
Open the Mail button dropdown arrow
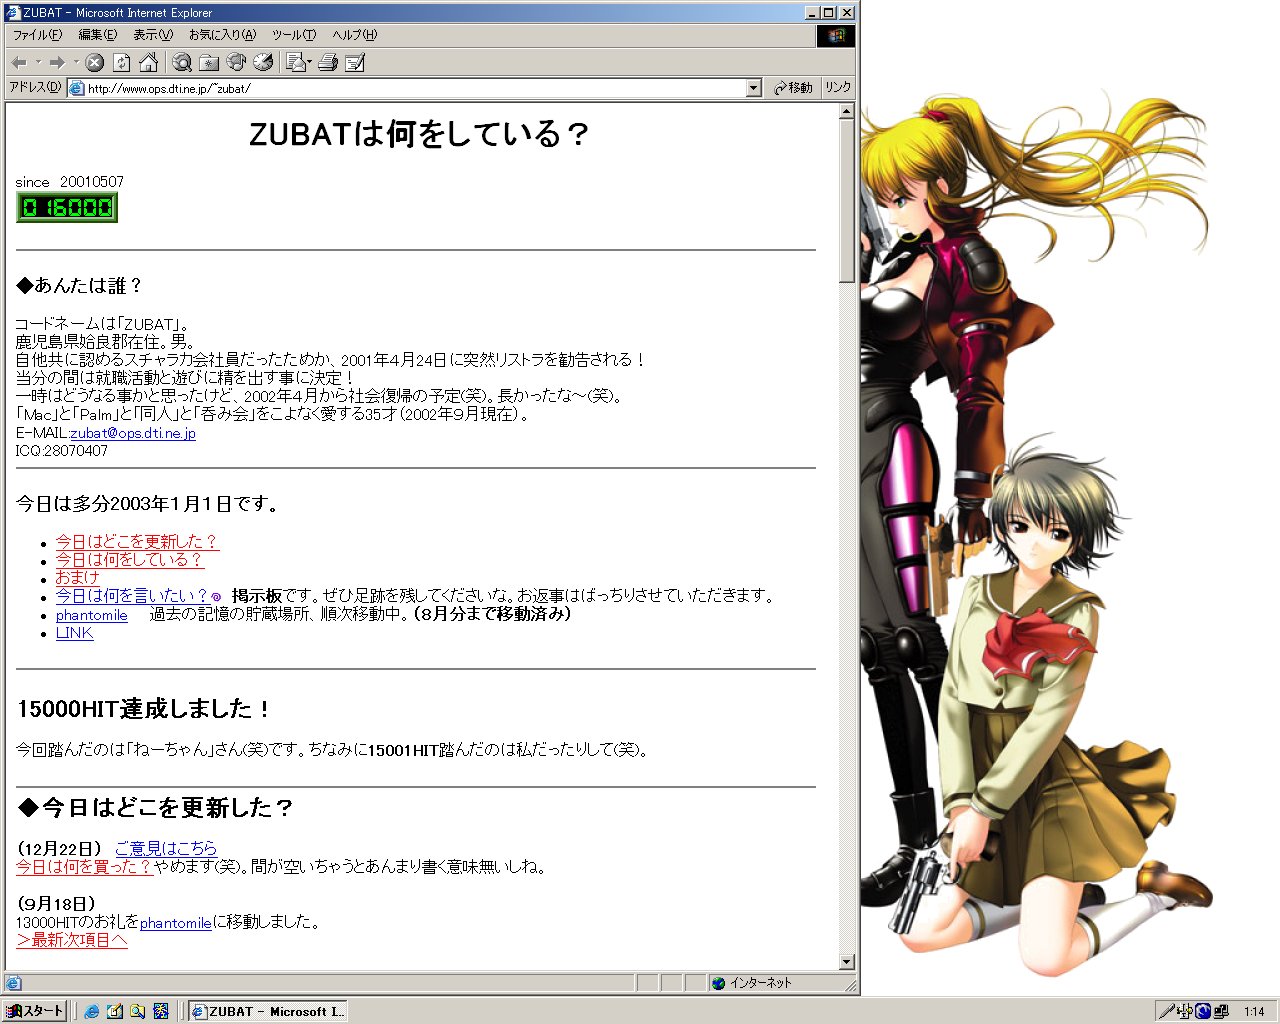[310, 62]
